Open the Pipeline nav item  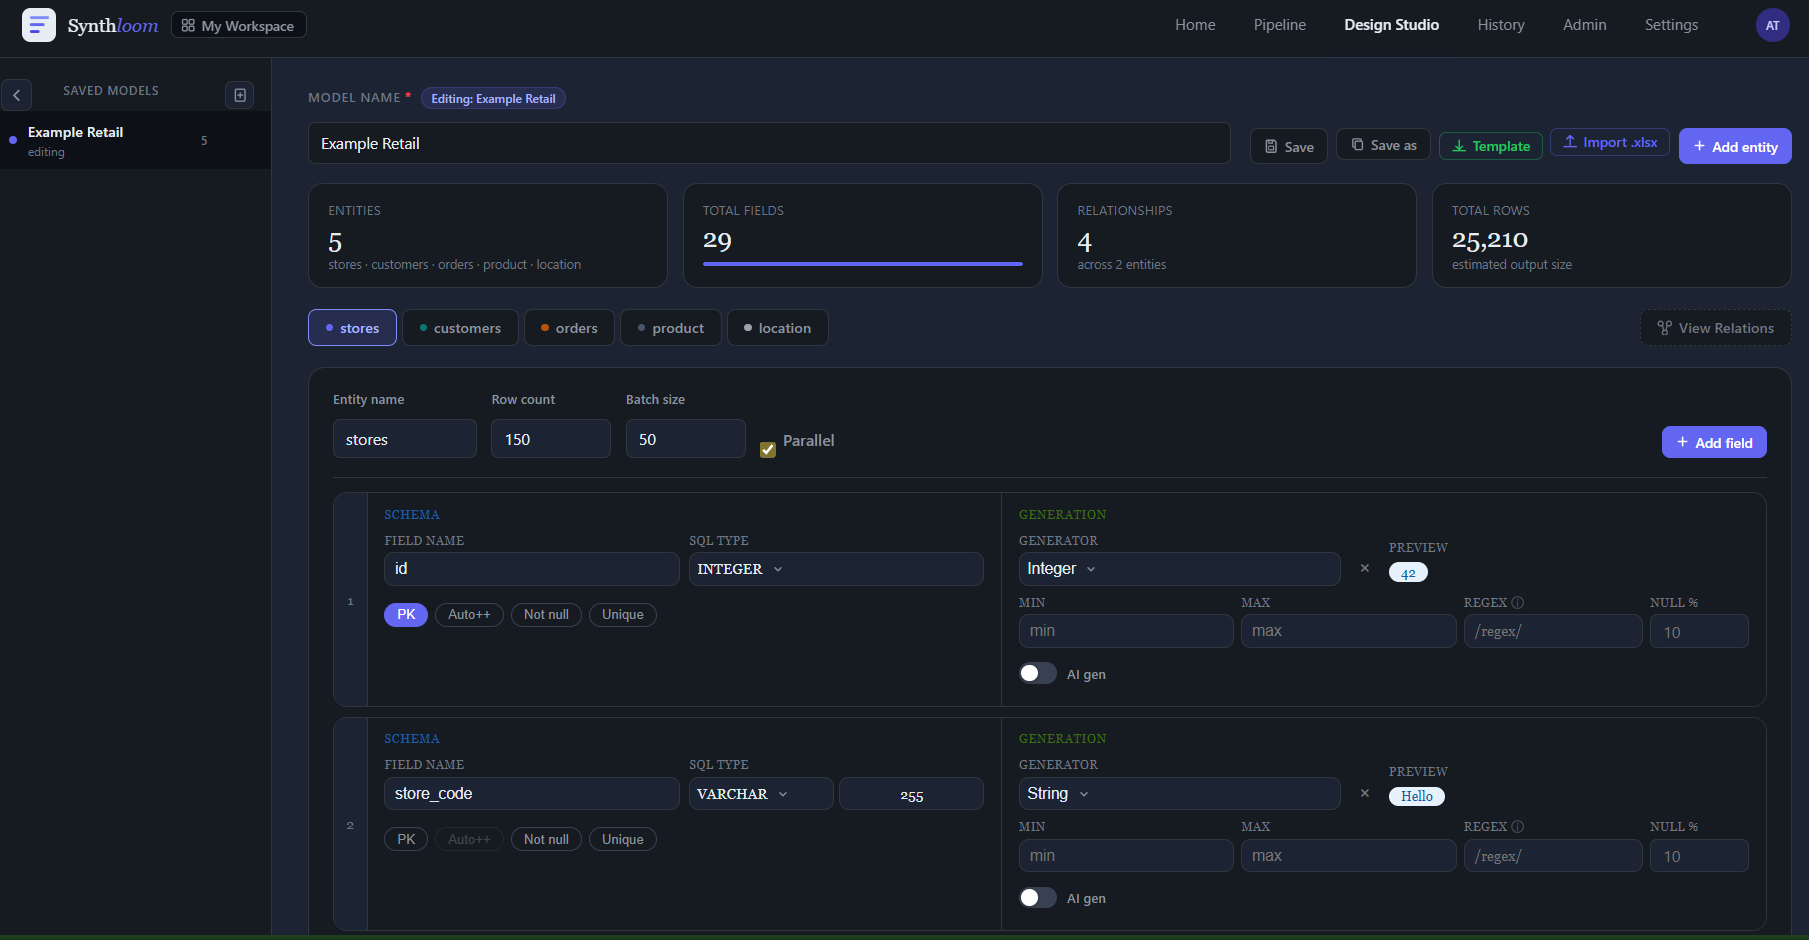1279,25
